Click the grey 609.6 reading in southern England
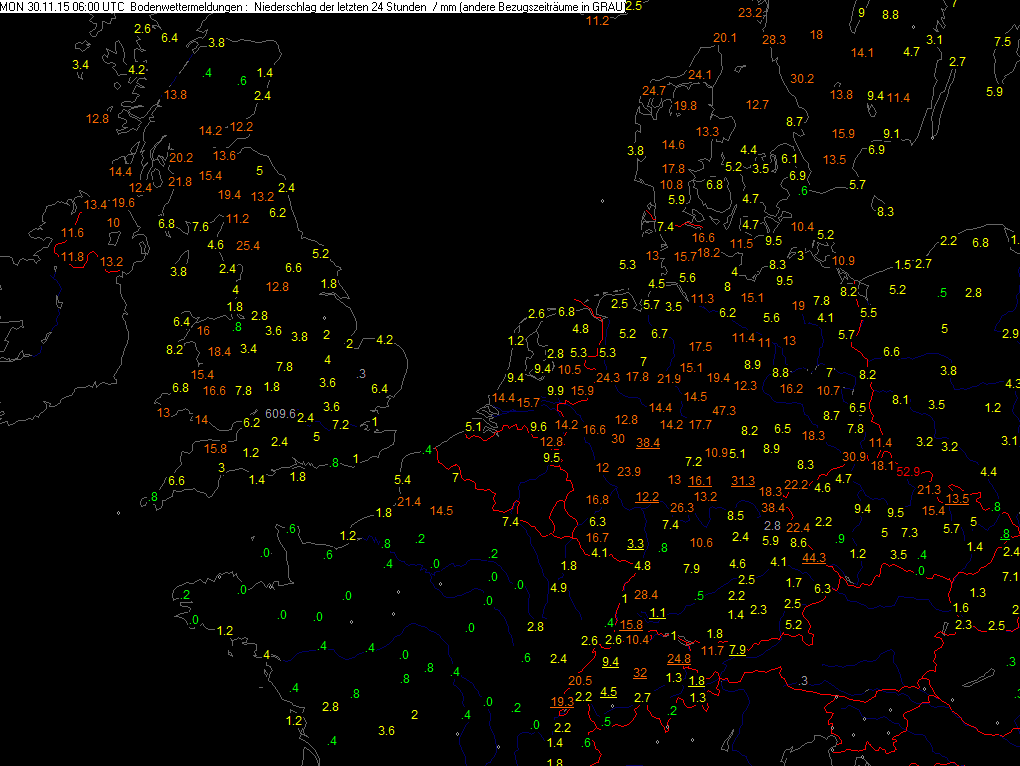Screen dimensions: 1020x766 point(281,414)
